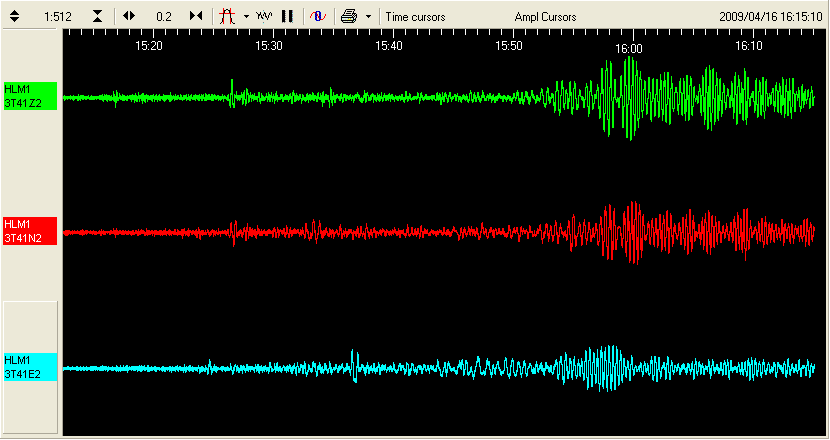This screenshot has height=440, width=830.
Task: Select the red HLM1 3T41N2 channel label
Action: pyautogui.click(x=30, y=231)
